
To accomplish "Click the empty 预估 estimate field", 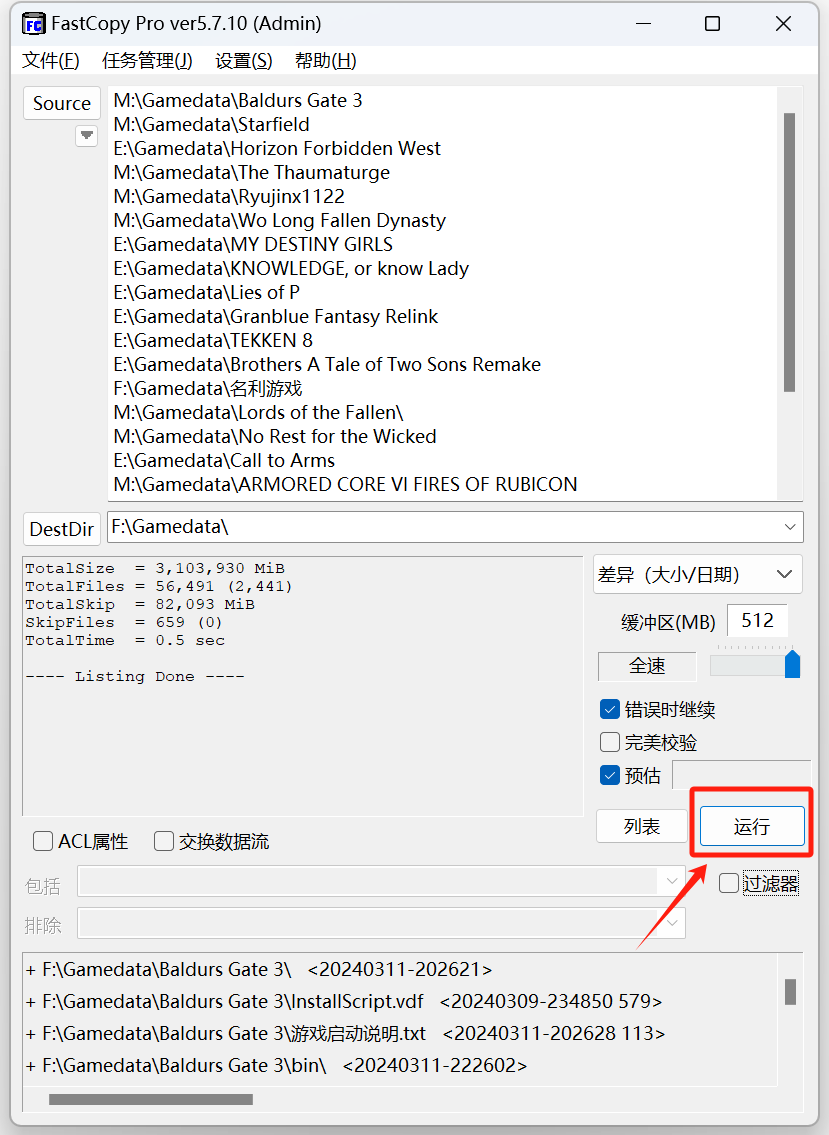I will pos(741,775).
